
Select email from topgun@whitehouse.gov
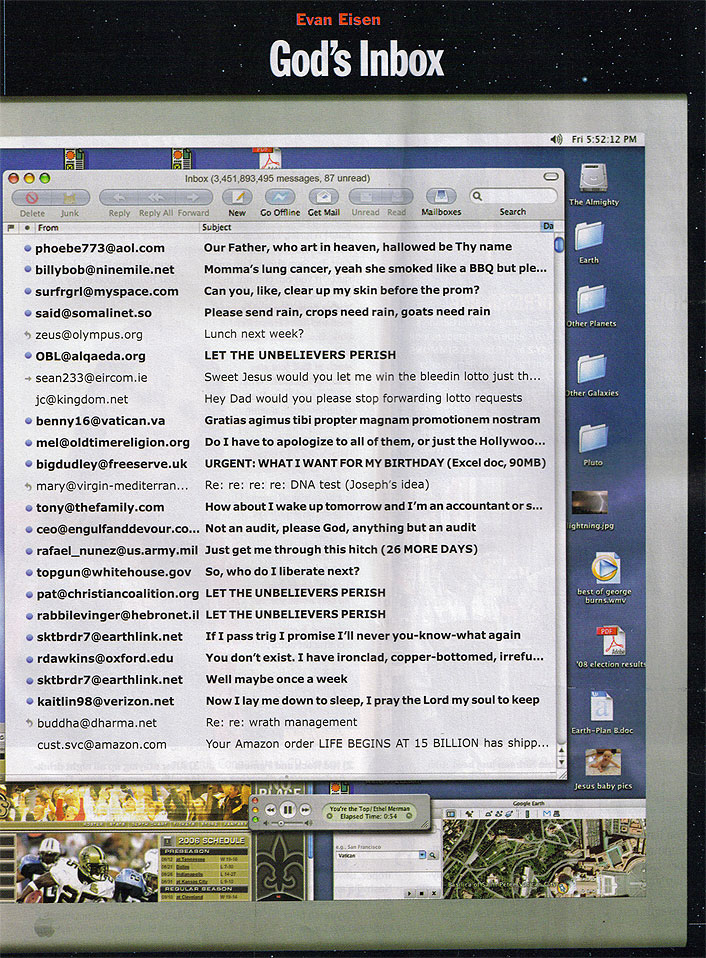pyautogui.click(x=280, y=572)
